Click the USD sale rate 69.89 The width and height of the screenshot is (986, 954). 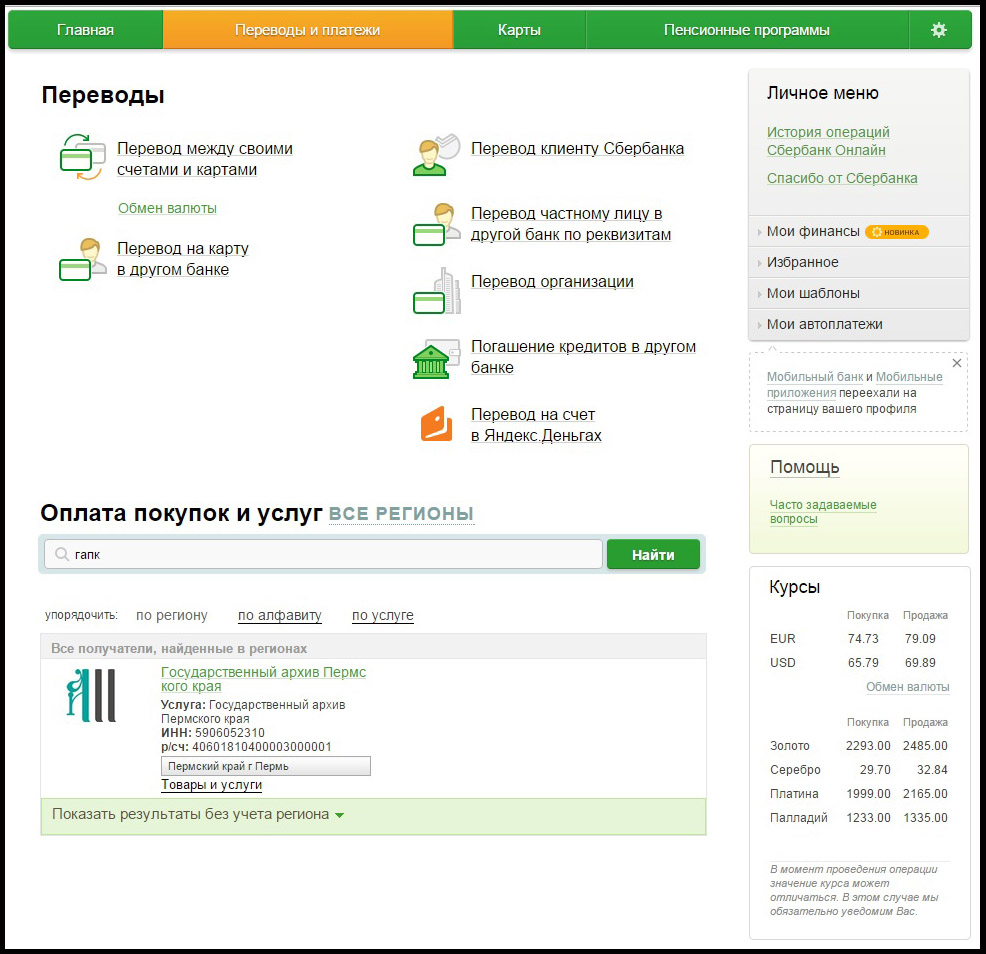920,662
